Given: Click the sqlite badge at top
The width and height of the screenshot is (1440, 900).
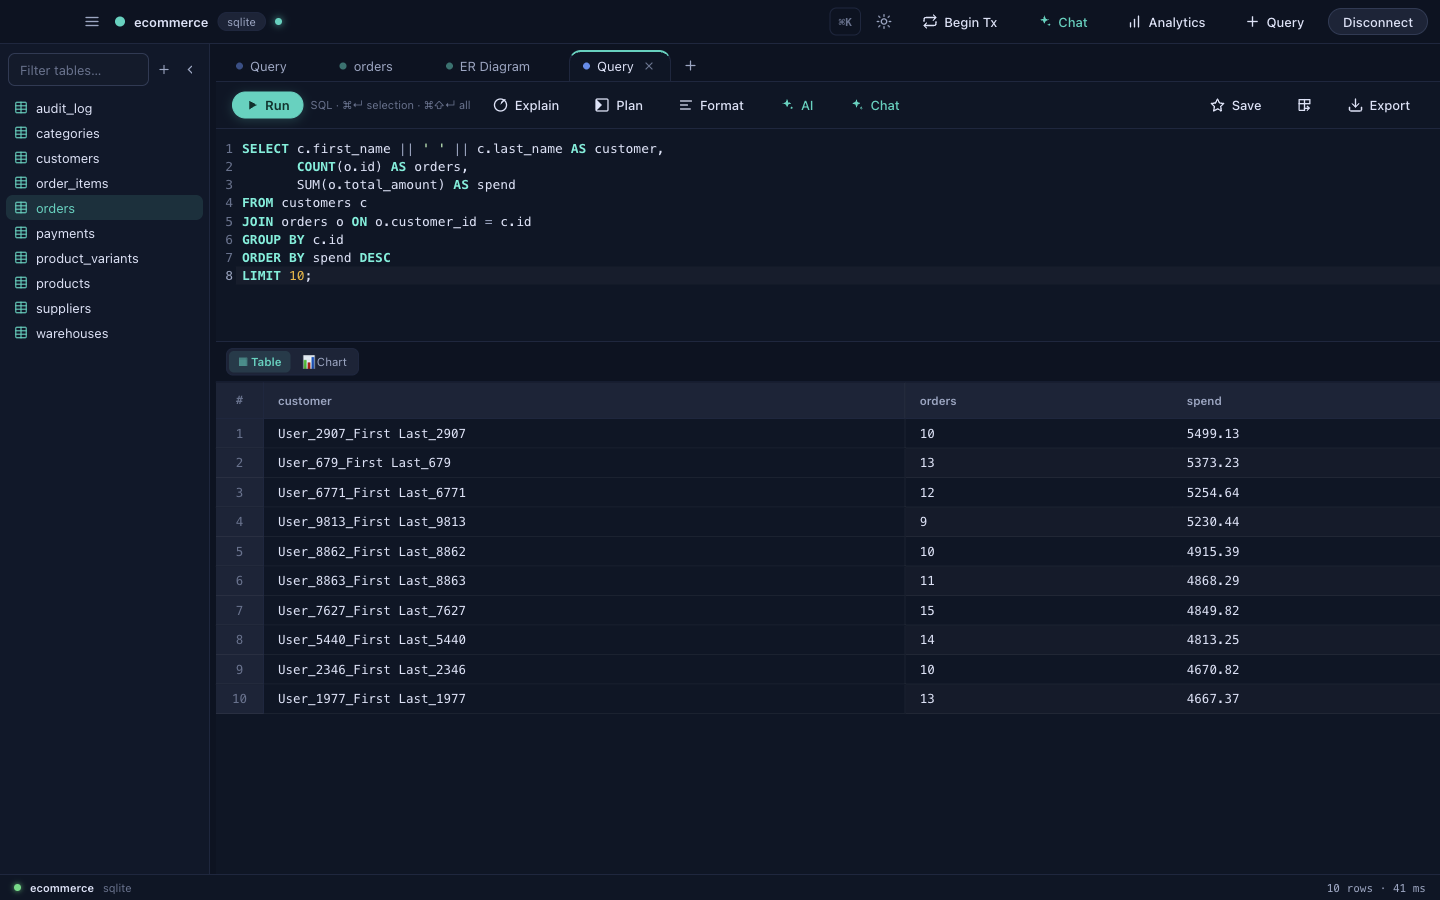Looking at the screenshot, I should pos(241,22).
